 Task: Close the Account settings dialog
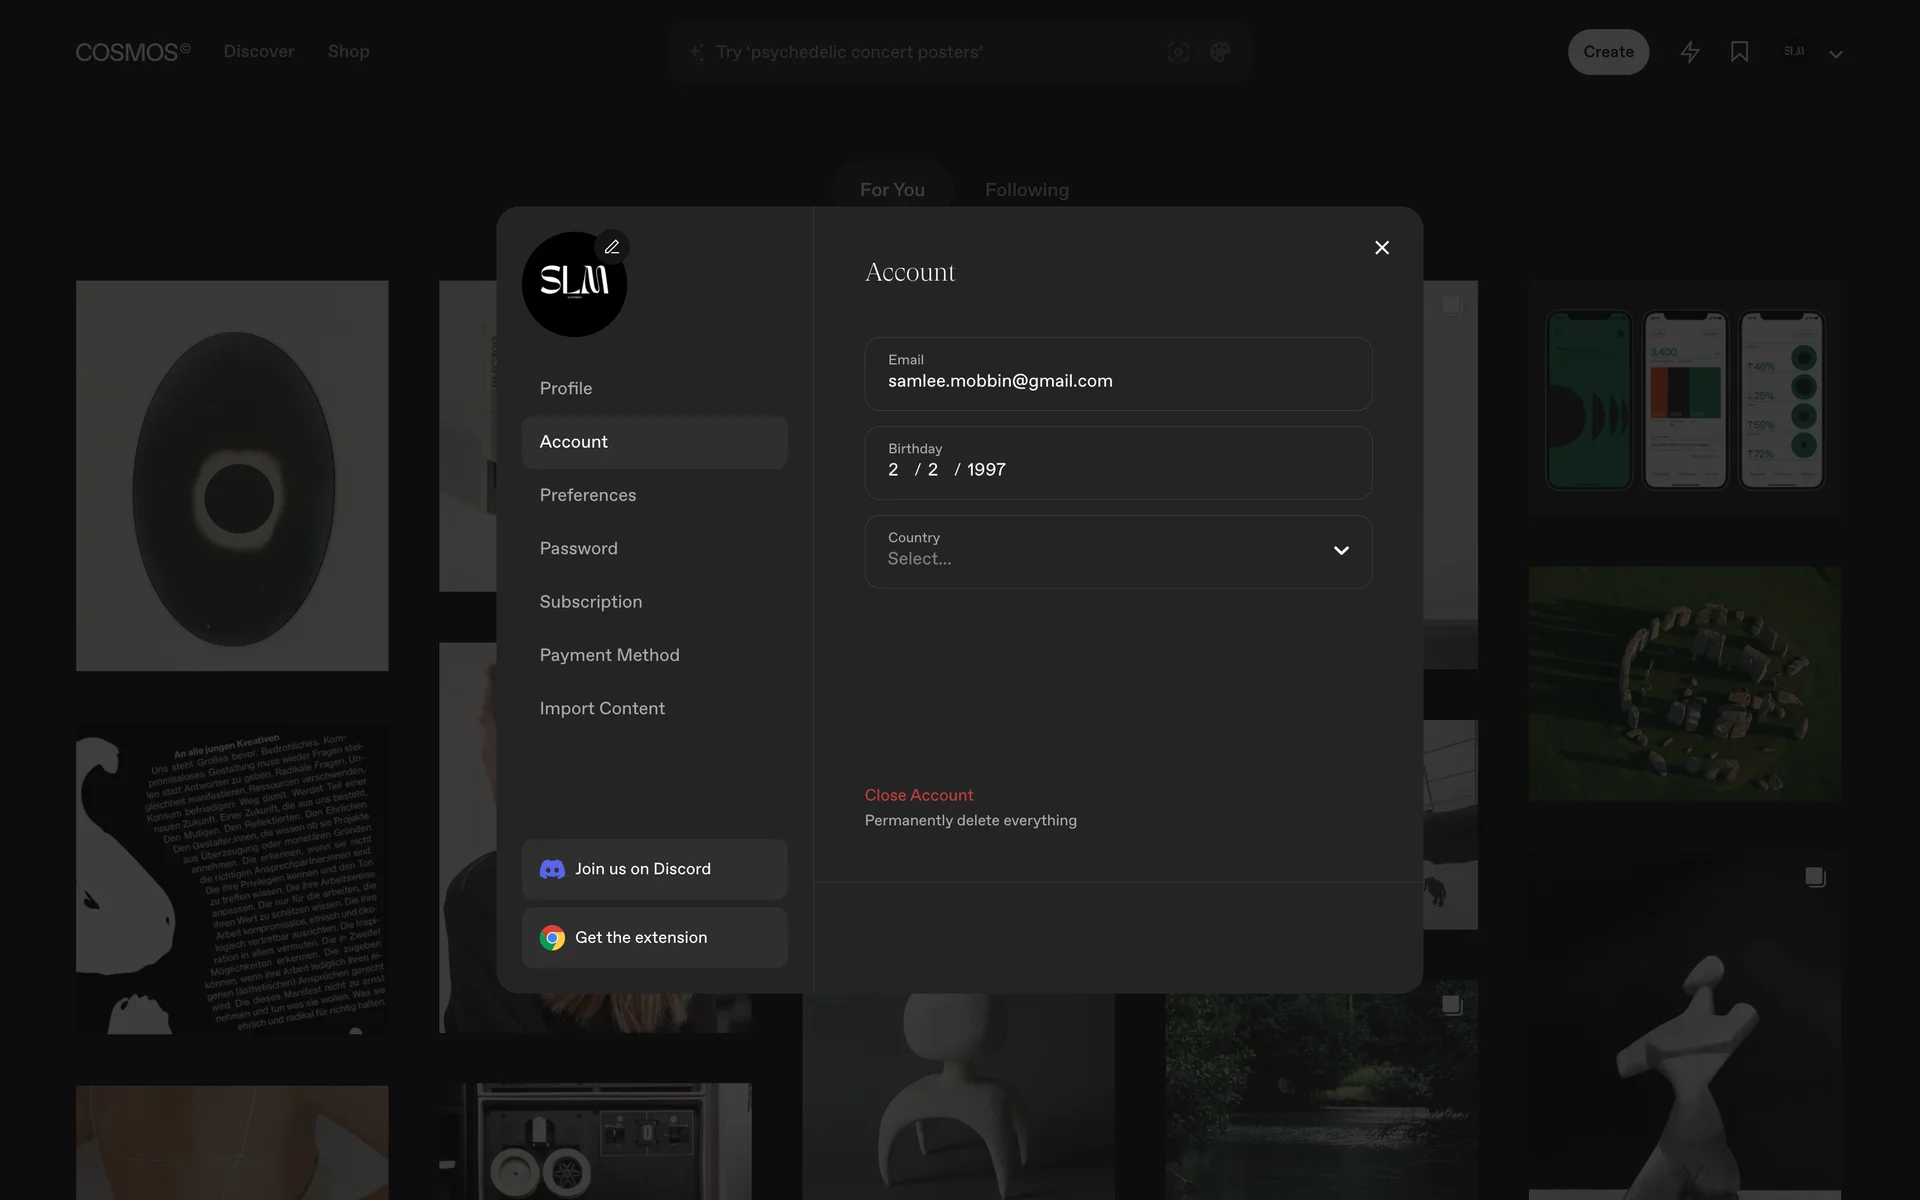point(1381,248)
